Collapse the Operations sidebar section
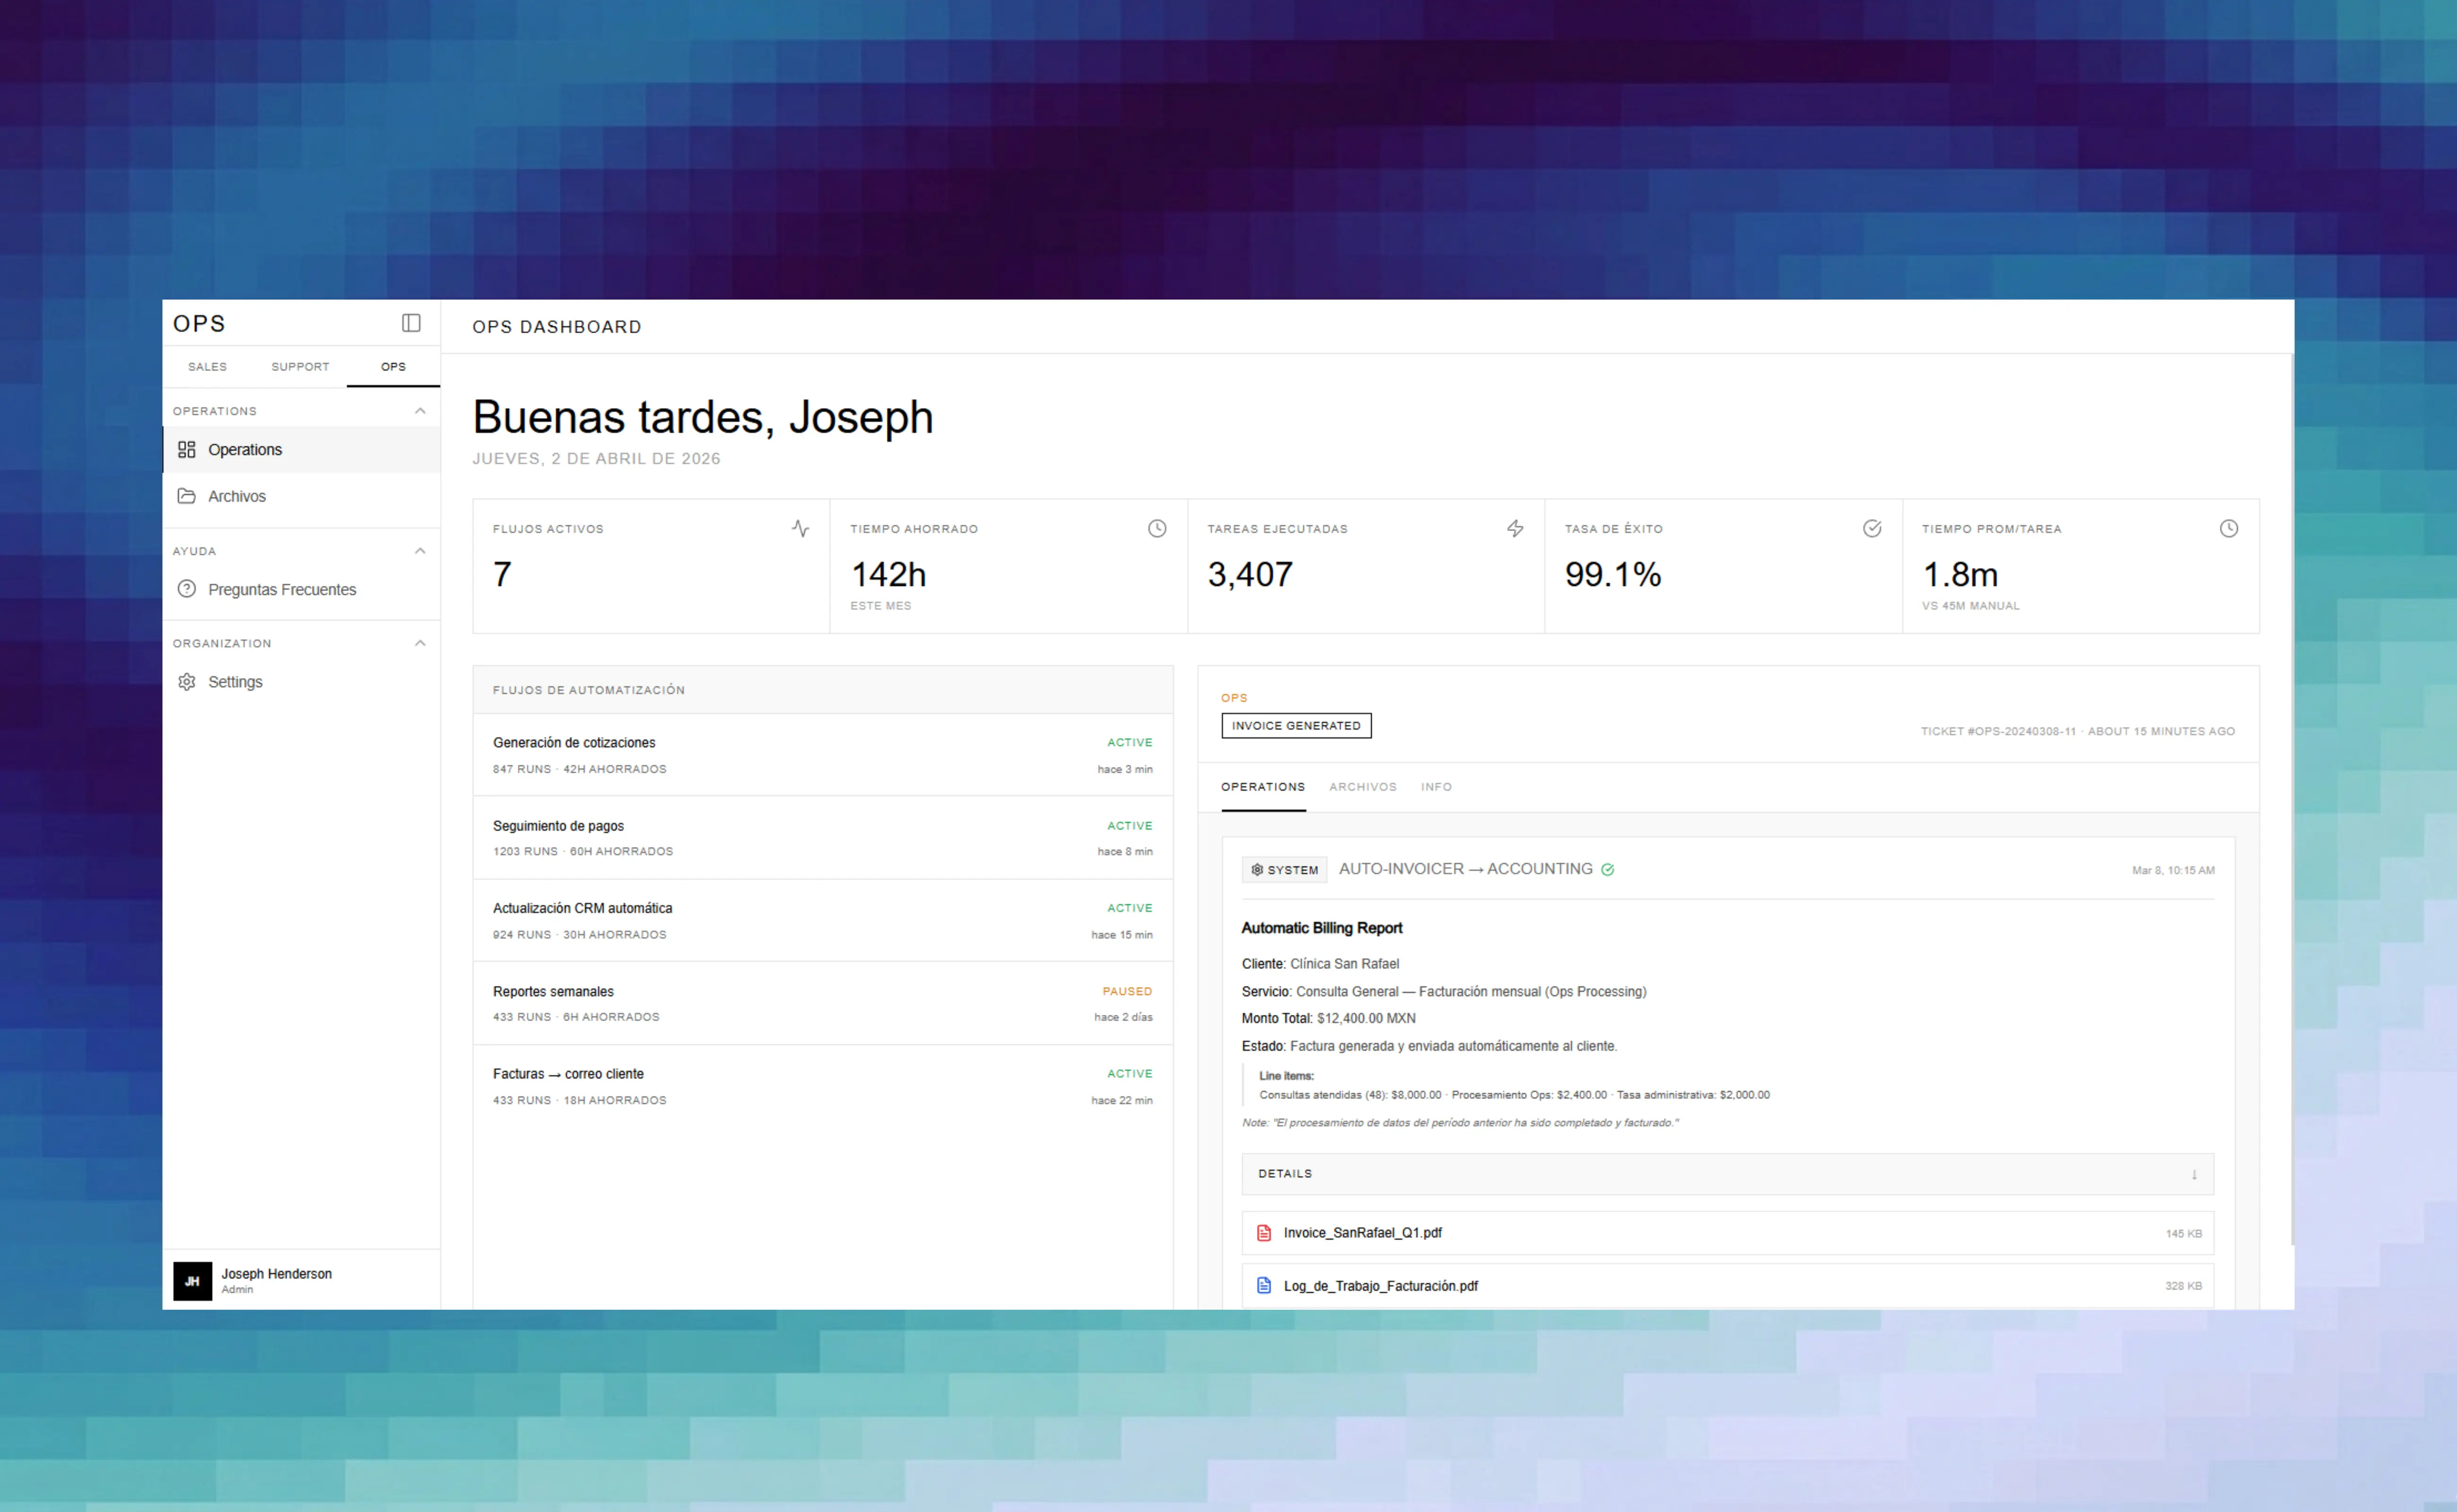This screenshot has height=1512, width=2457. (x=420, y=411)
